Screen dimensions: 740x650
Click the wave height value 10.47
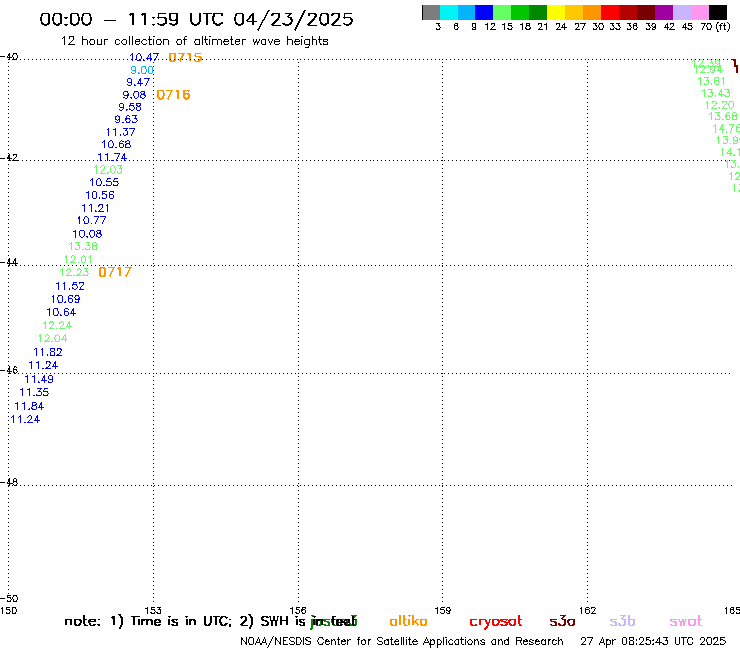point(144,57)
